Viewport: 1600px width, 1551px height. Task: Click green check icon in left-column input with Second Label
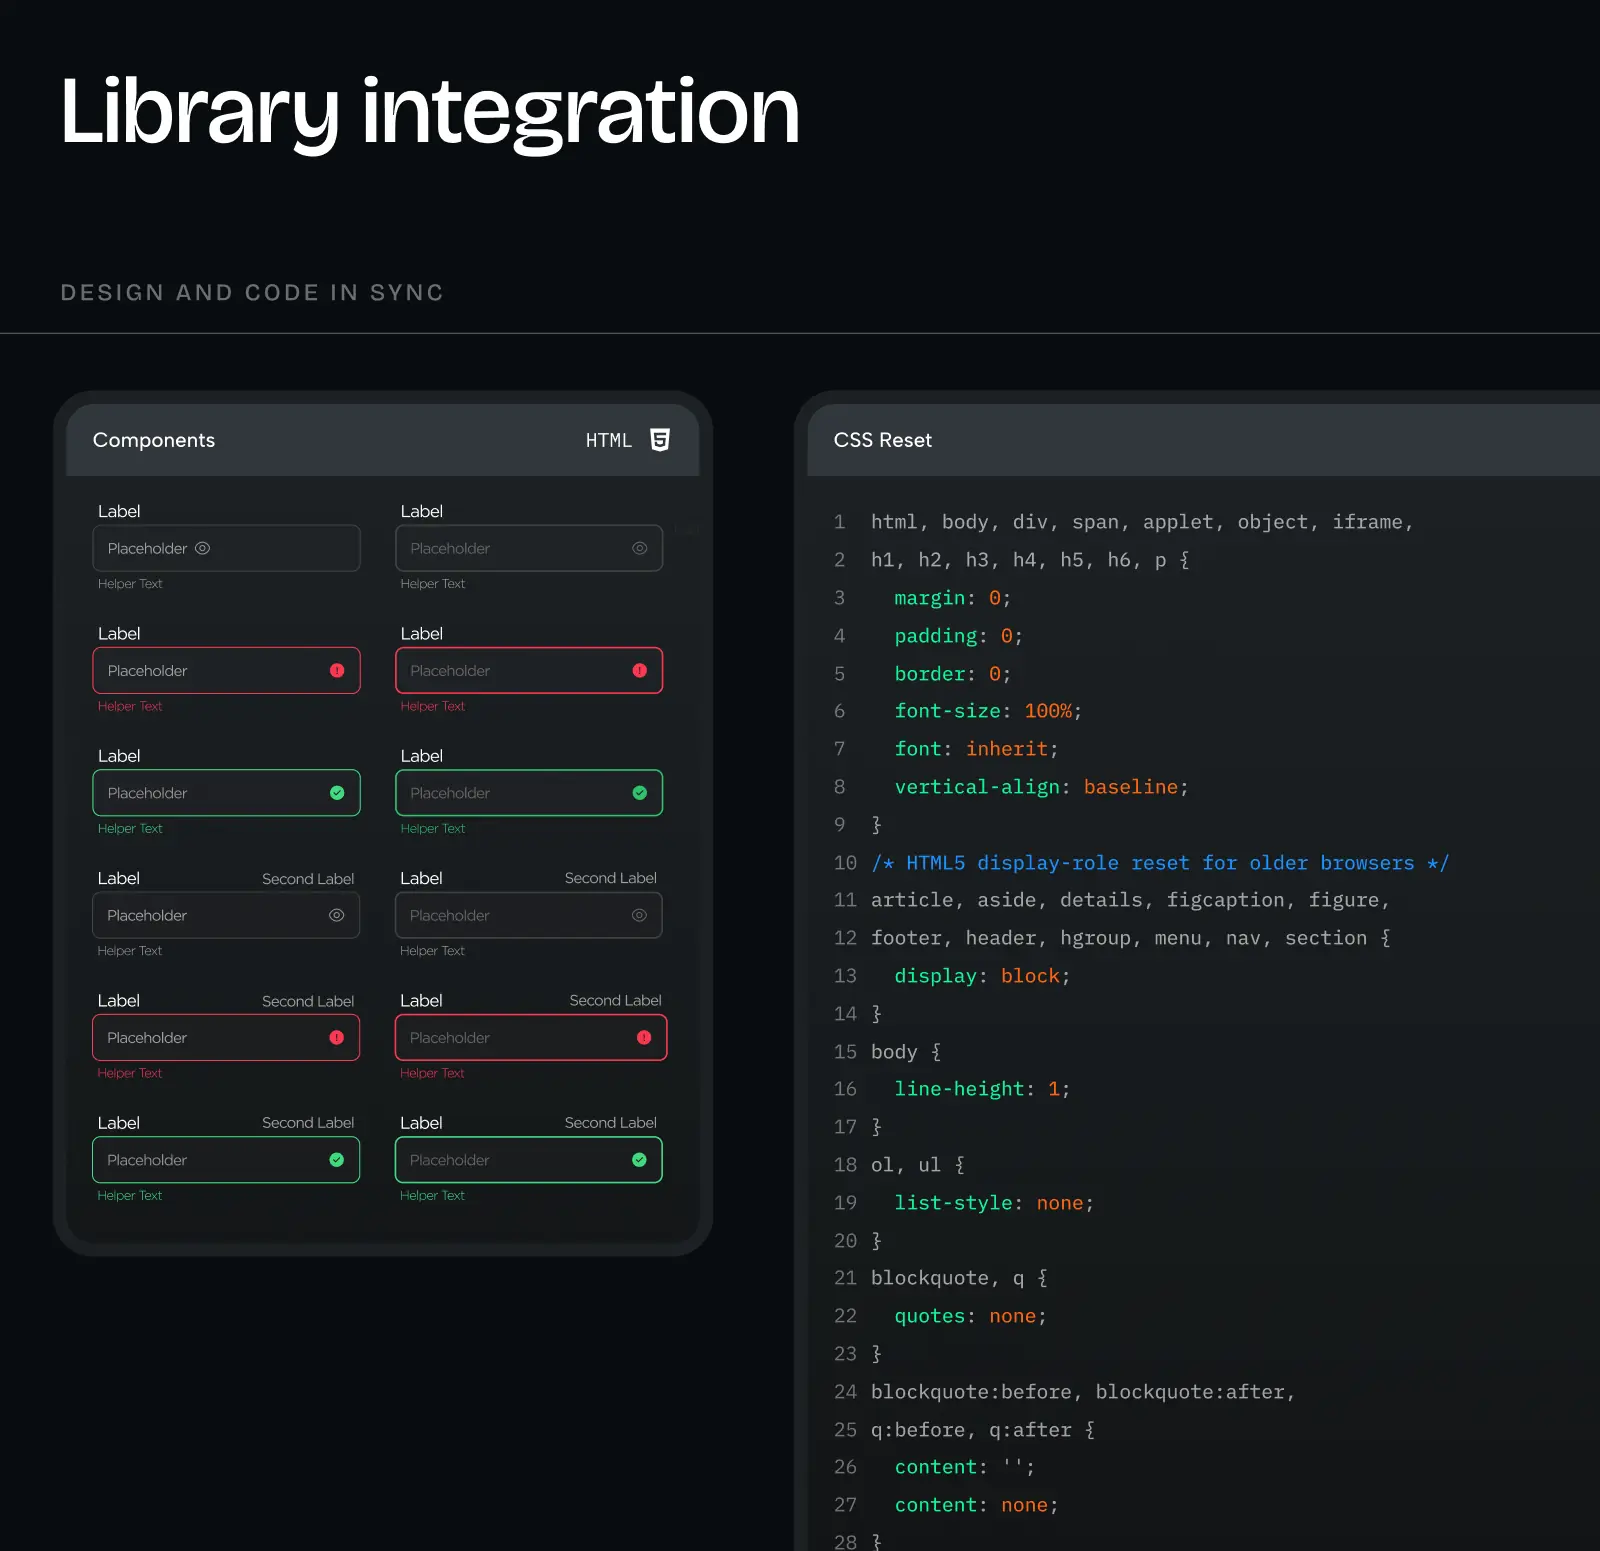coord(337,1160)
